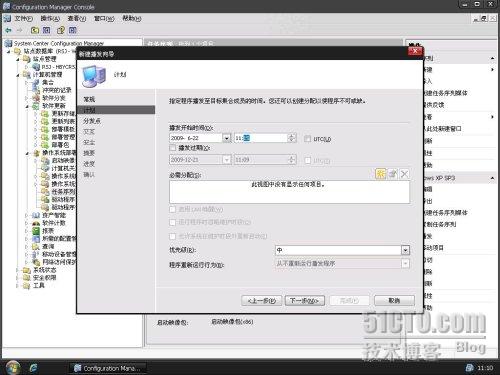Click the system tray icon beside the clock
The height and width of the screenshot is (375, 500).
pyautogui.click(x=469, y=368)
